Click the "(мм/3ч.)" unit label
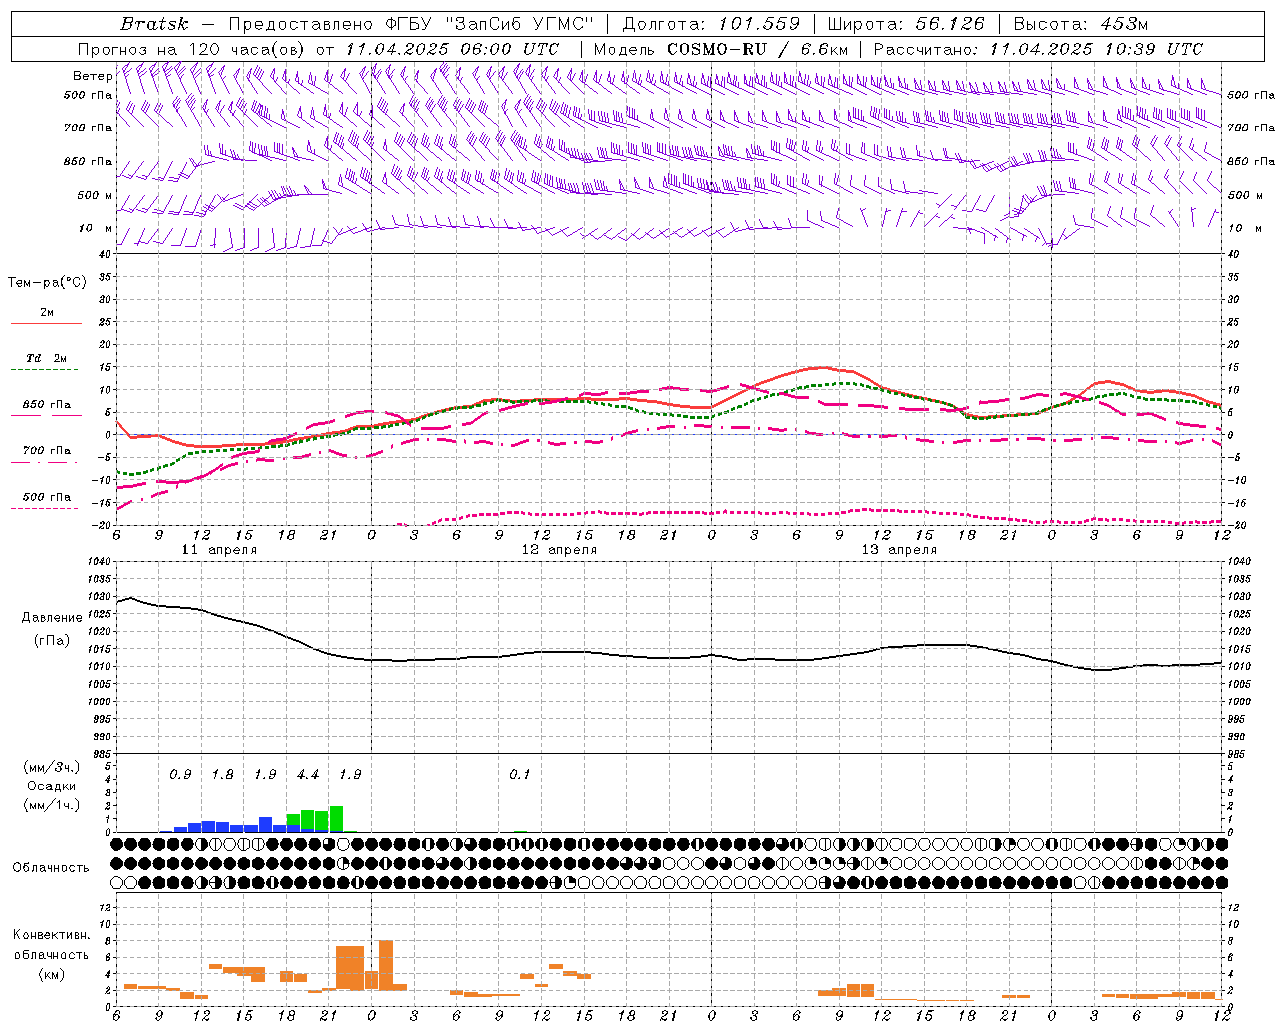The height and width of the screenshot is (1024, 1280). (x=52, y=767)
